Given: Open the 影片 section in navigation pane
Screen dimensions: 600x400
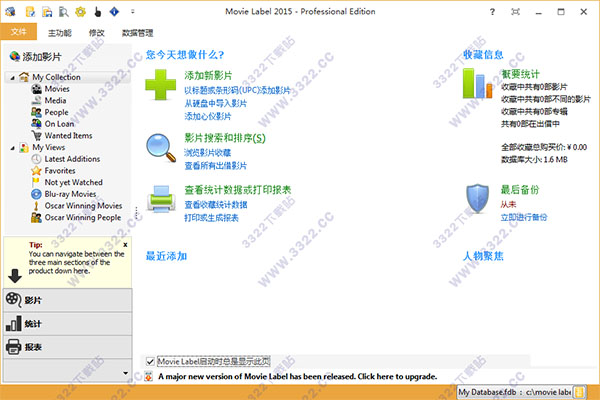Looking at the screenshot, I should [x=68, y=300].
